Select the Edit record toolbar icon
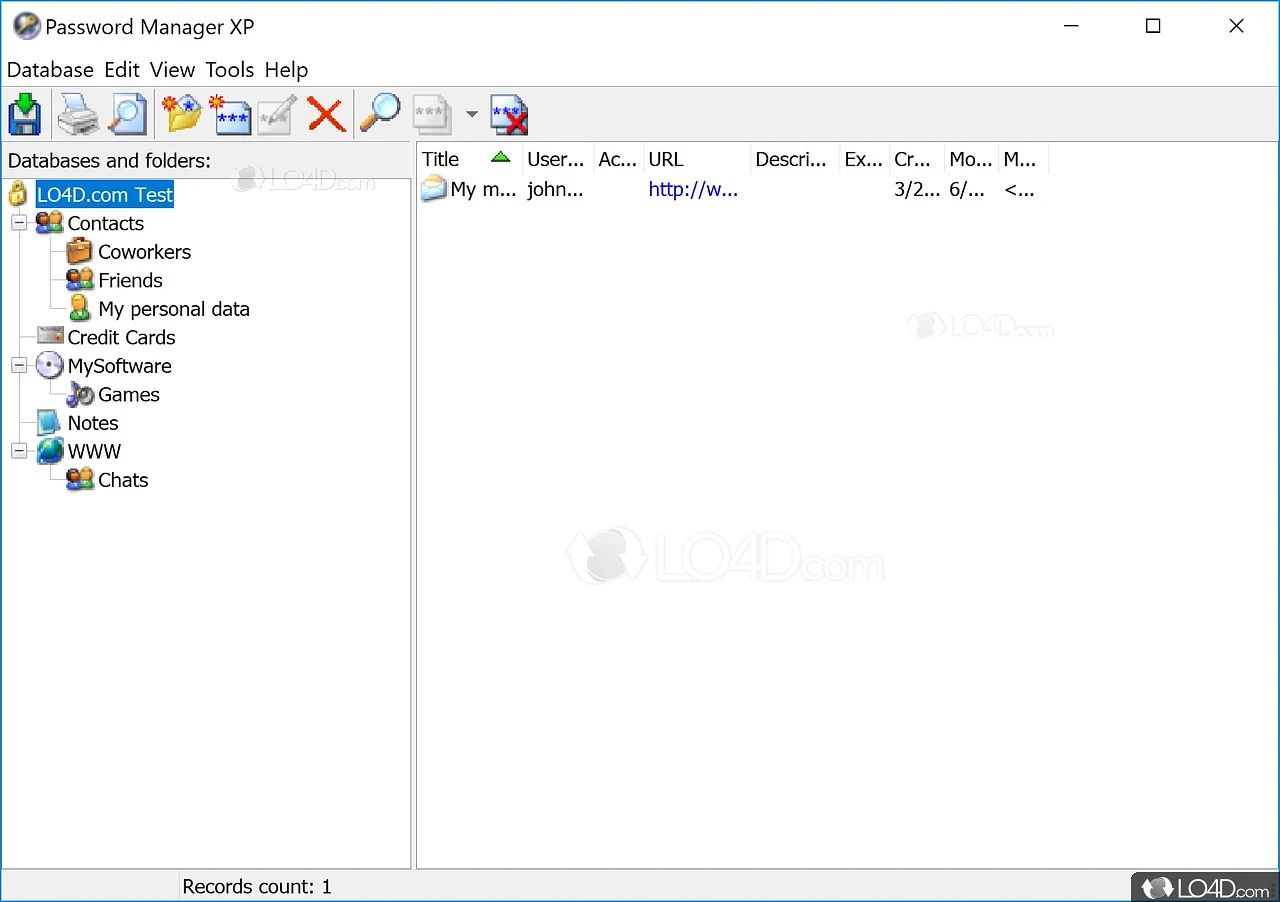The image size is (1280, 902). point(276,114)
